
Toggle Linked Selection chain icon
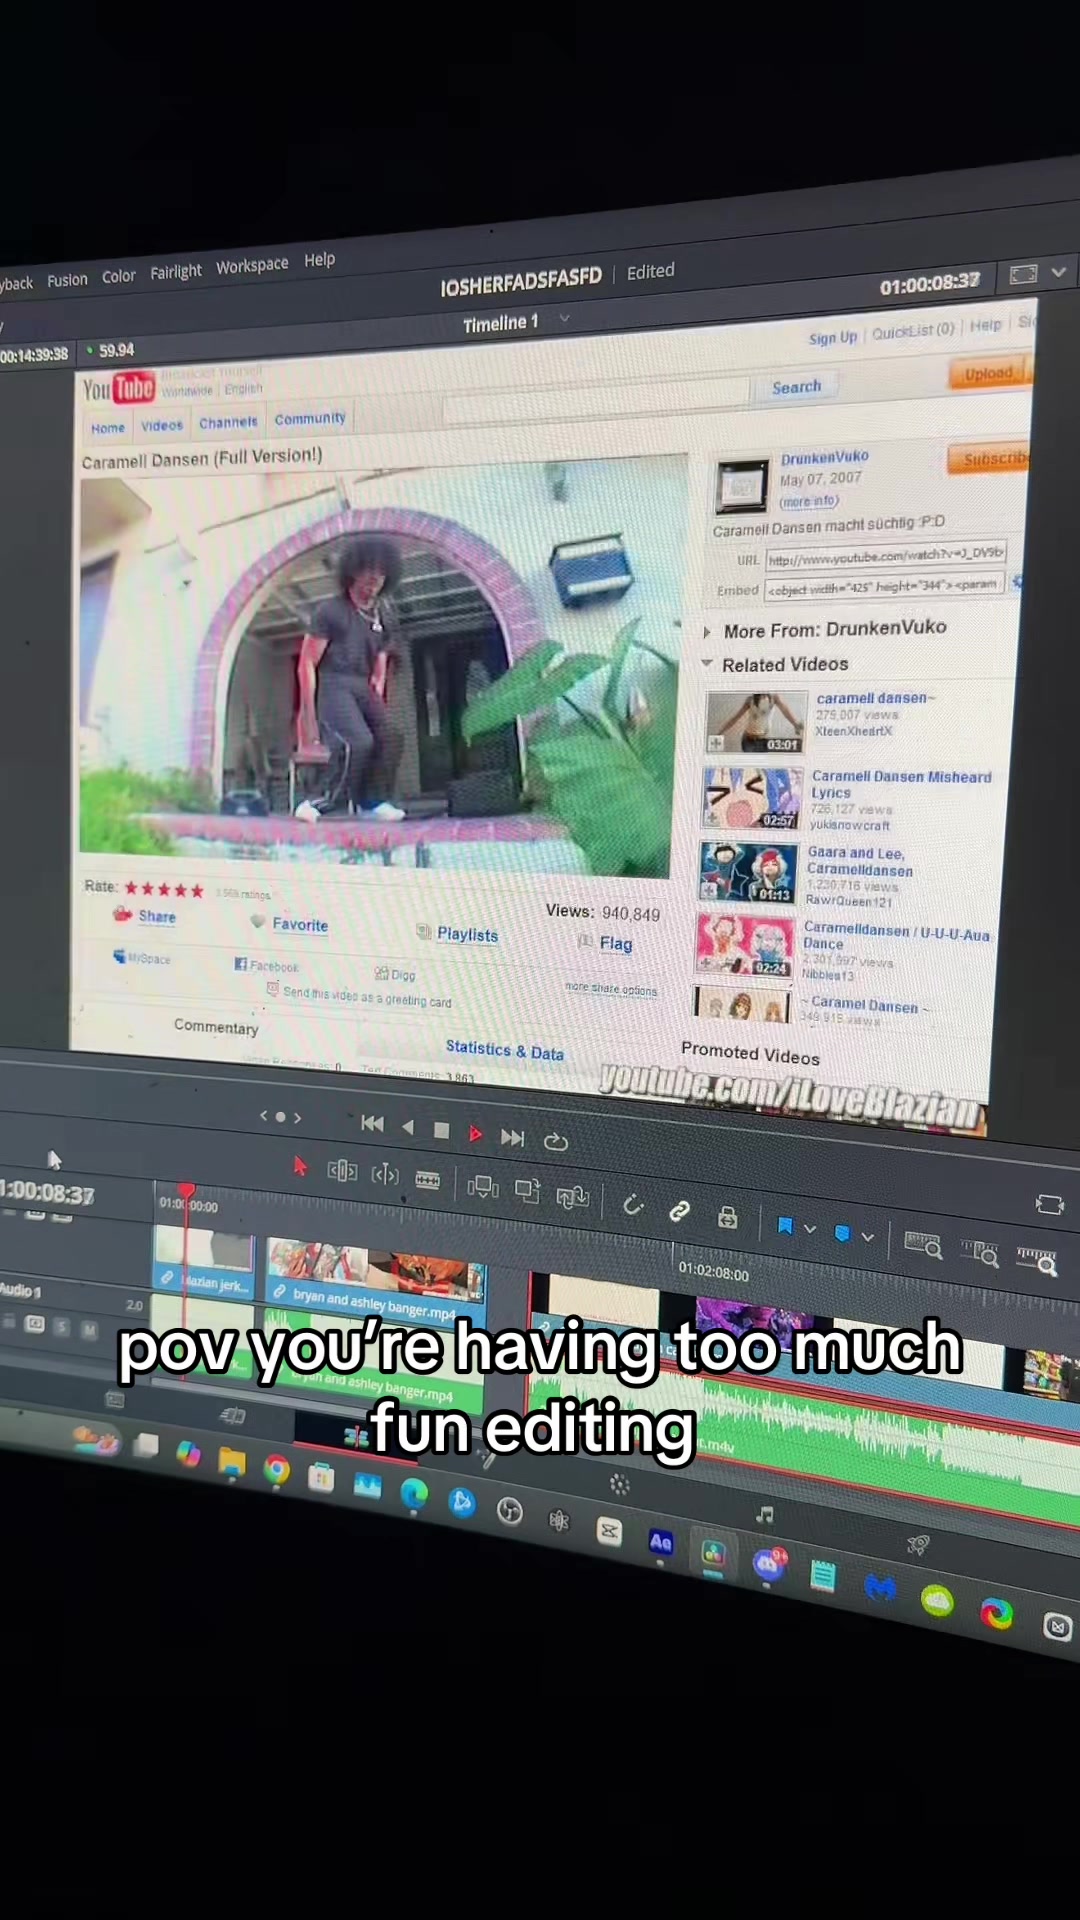(x=679, y=1211)
